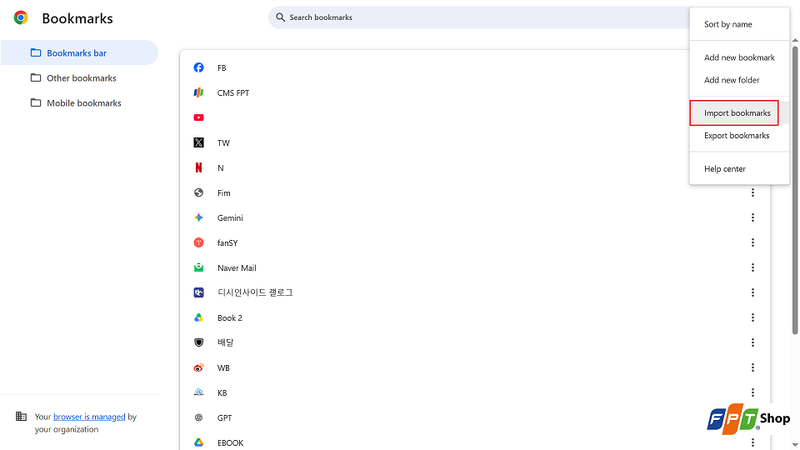
Task: Click the Bookmarks page heading
Action: click(x=78, y=18)
